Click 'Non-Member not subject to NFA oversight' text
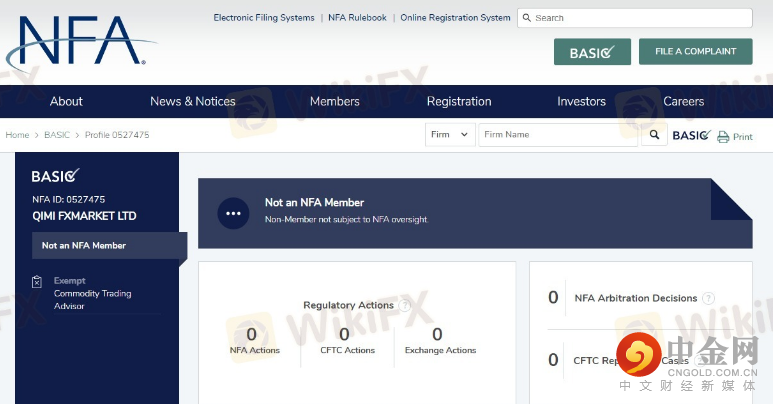The image size is (773, 404). point(346,219)
